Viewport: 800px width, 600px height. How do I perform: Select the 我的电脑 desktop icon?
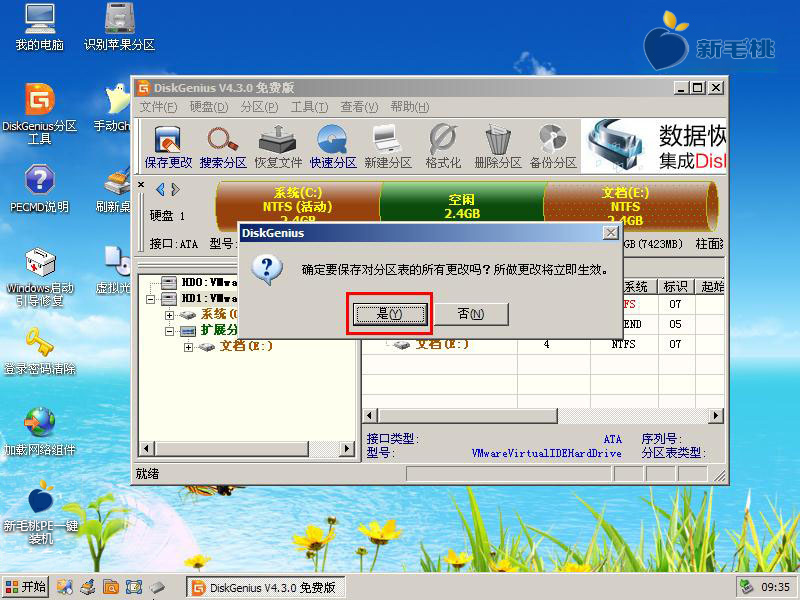39,27
